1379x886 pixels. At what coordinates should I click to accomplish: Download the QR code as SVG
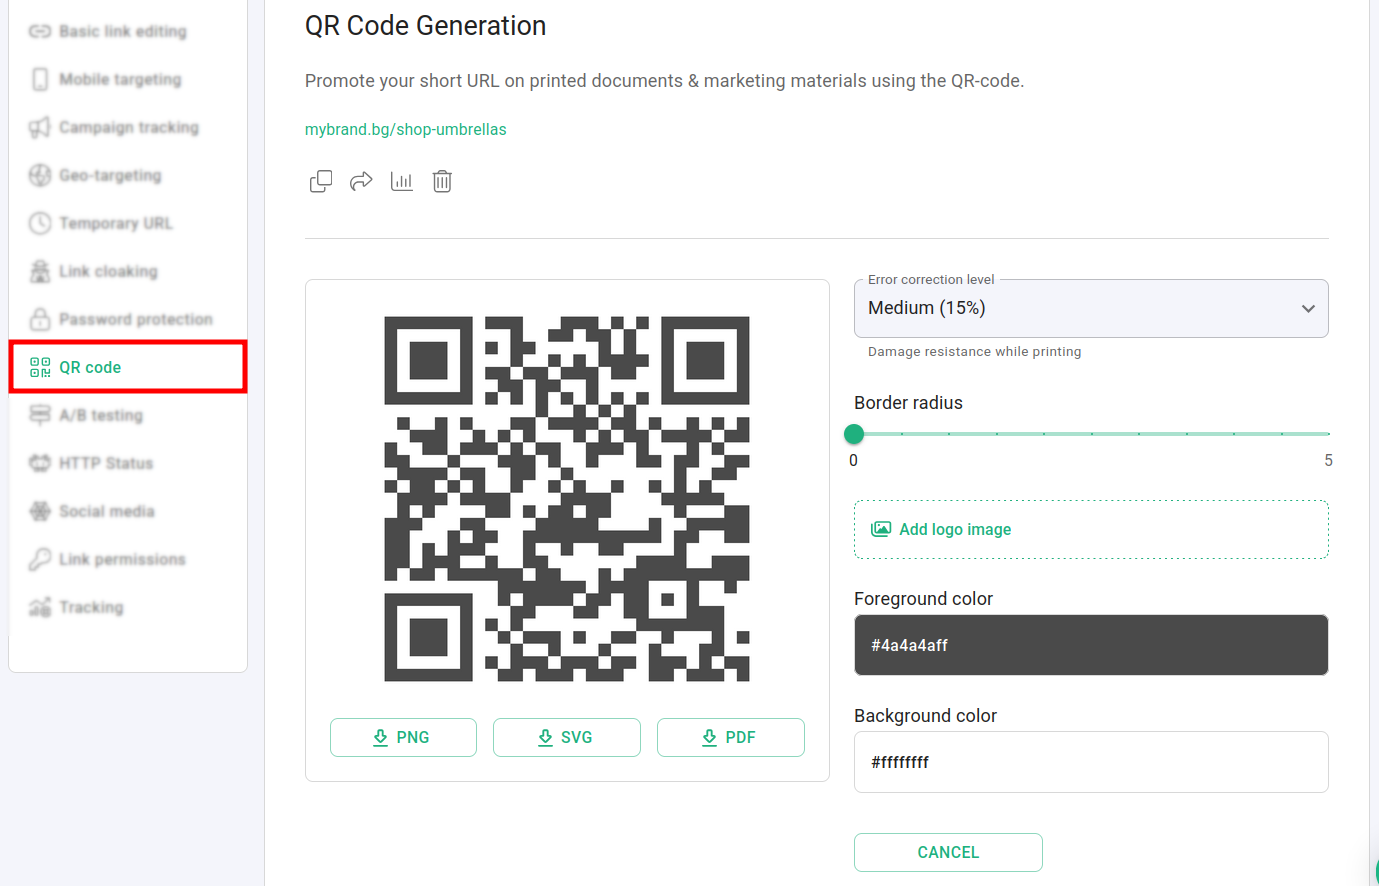pyautogui.click(x=566, y=737)
